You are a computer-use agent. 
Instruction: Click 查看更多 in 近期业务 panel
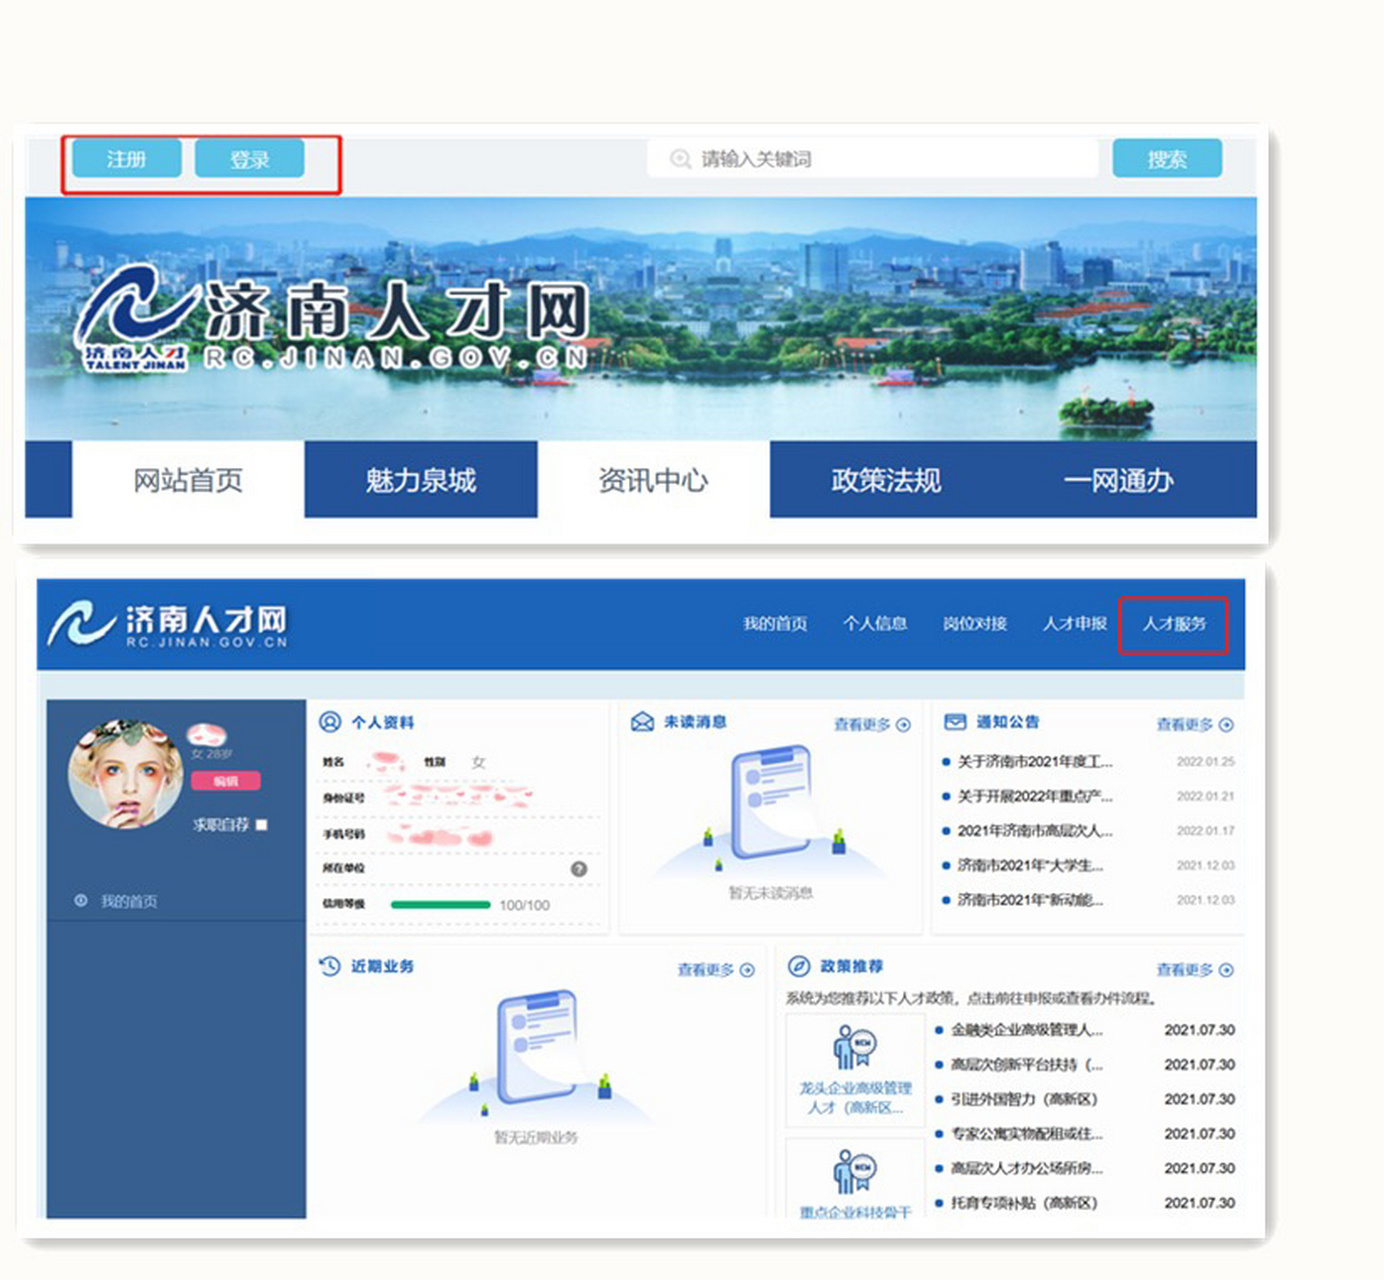[706, 970]
